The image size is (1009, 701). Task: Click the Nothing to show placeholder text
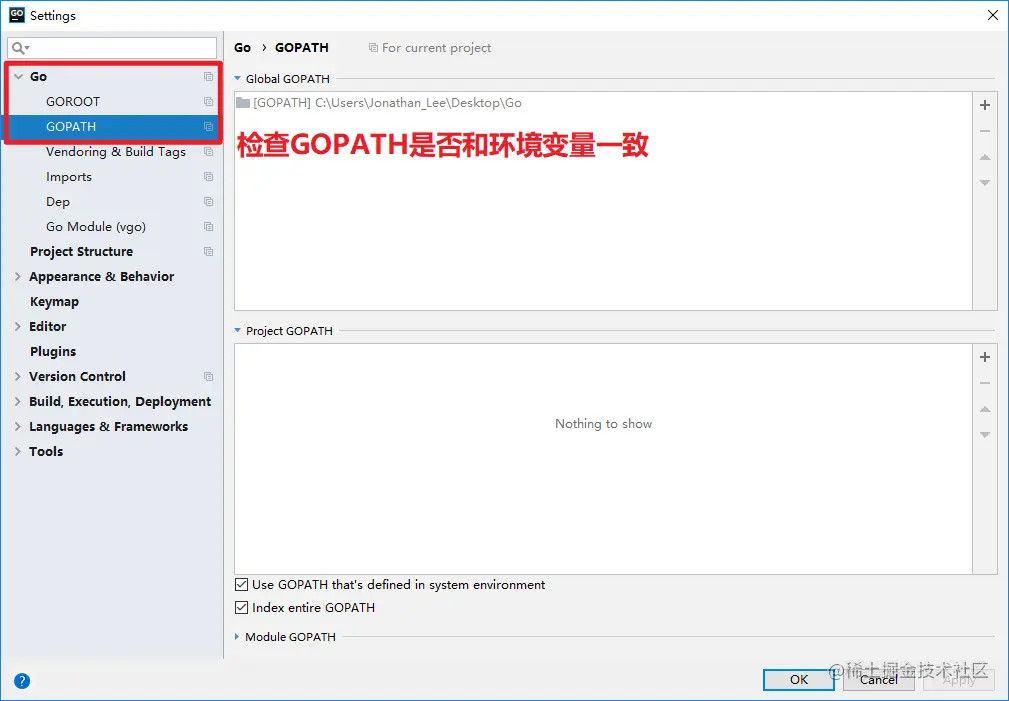coord(604,424)
